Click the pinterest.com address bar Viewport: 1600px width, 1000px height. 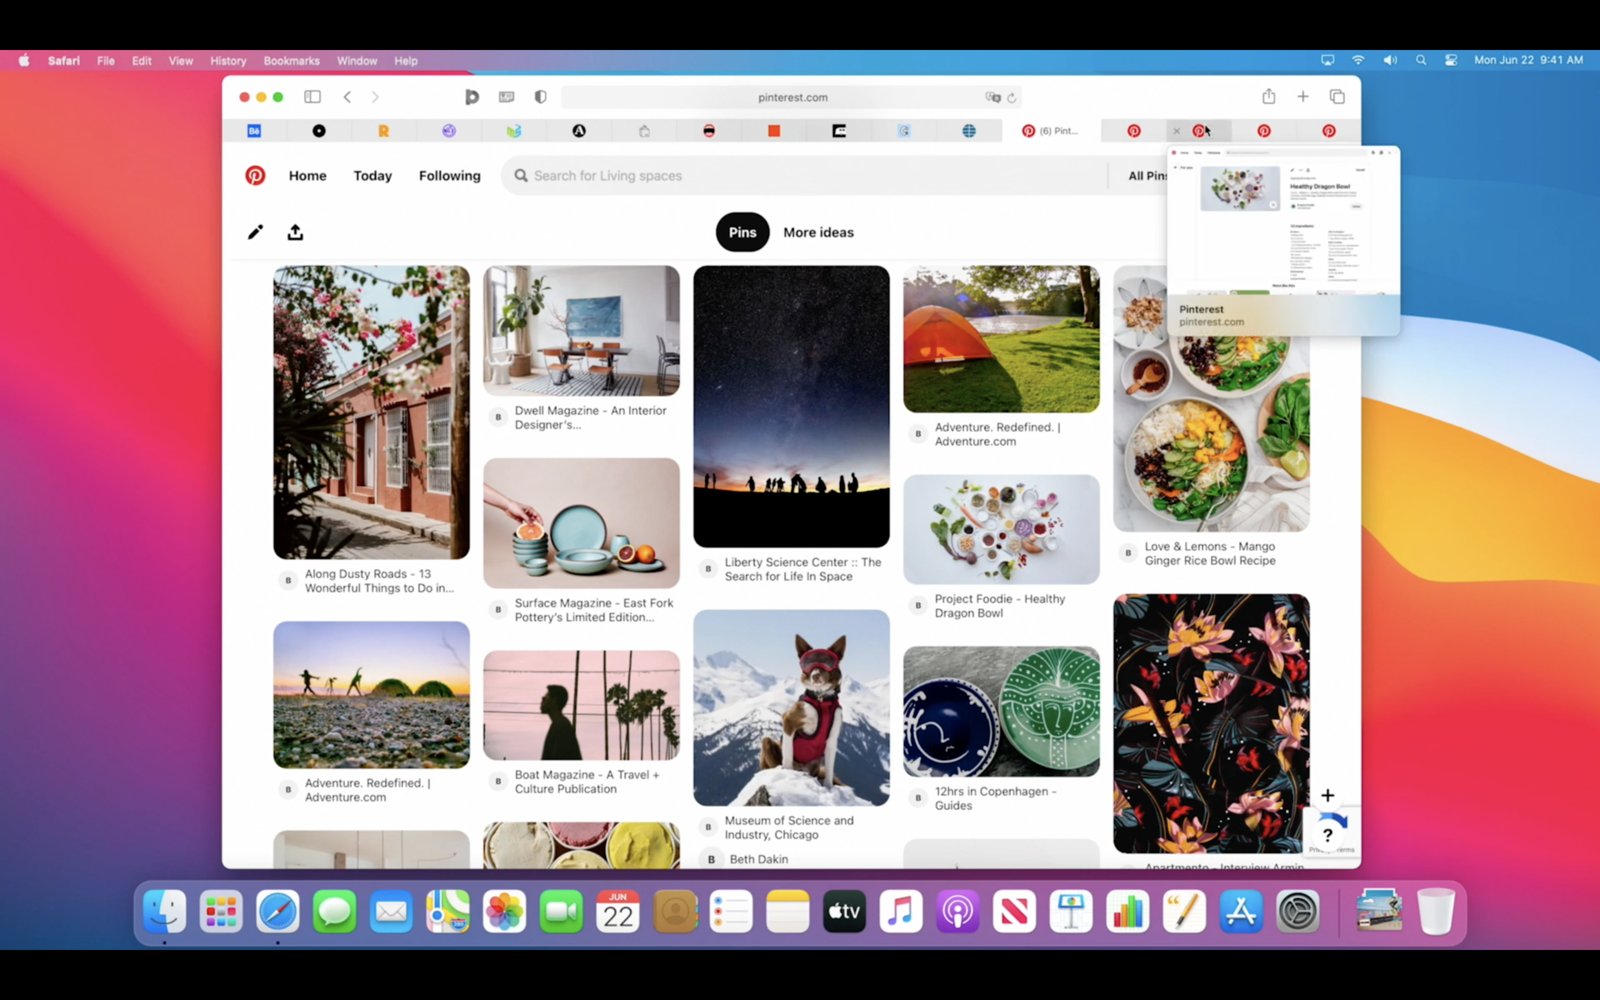(x=792, y=97)
